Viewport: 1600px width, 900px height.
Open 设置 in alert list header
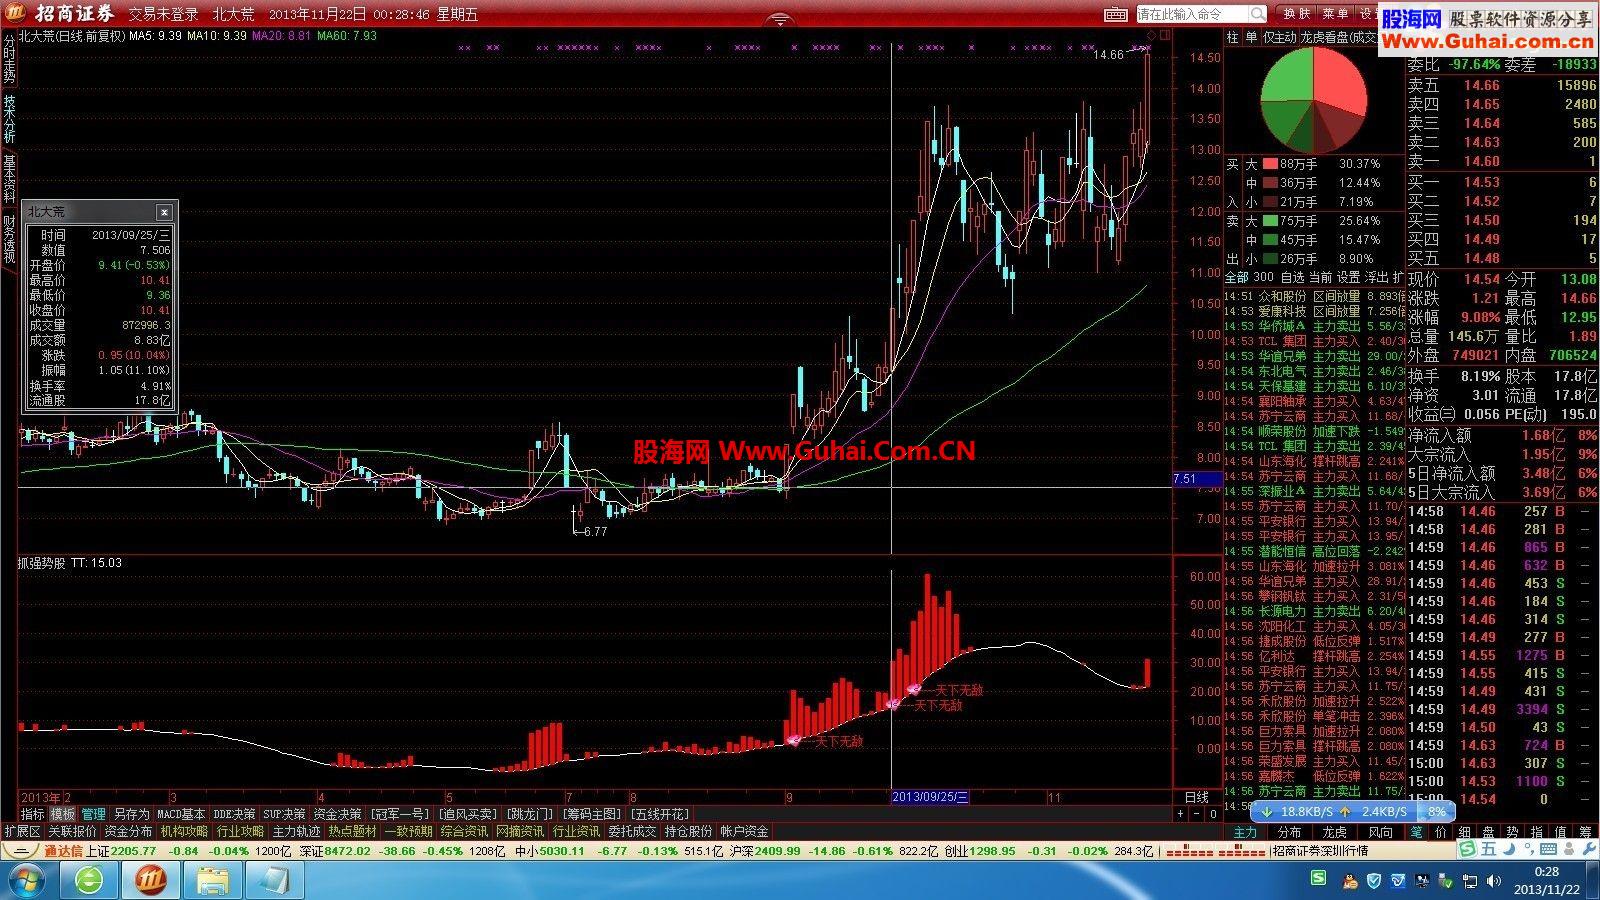1349,277
